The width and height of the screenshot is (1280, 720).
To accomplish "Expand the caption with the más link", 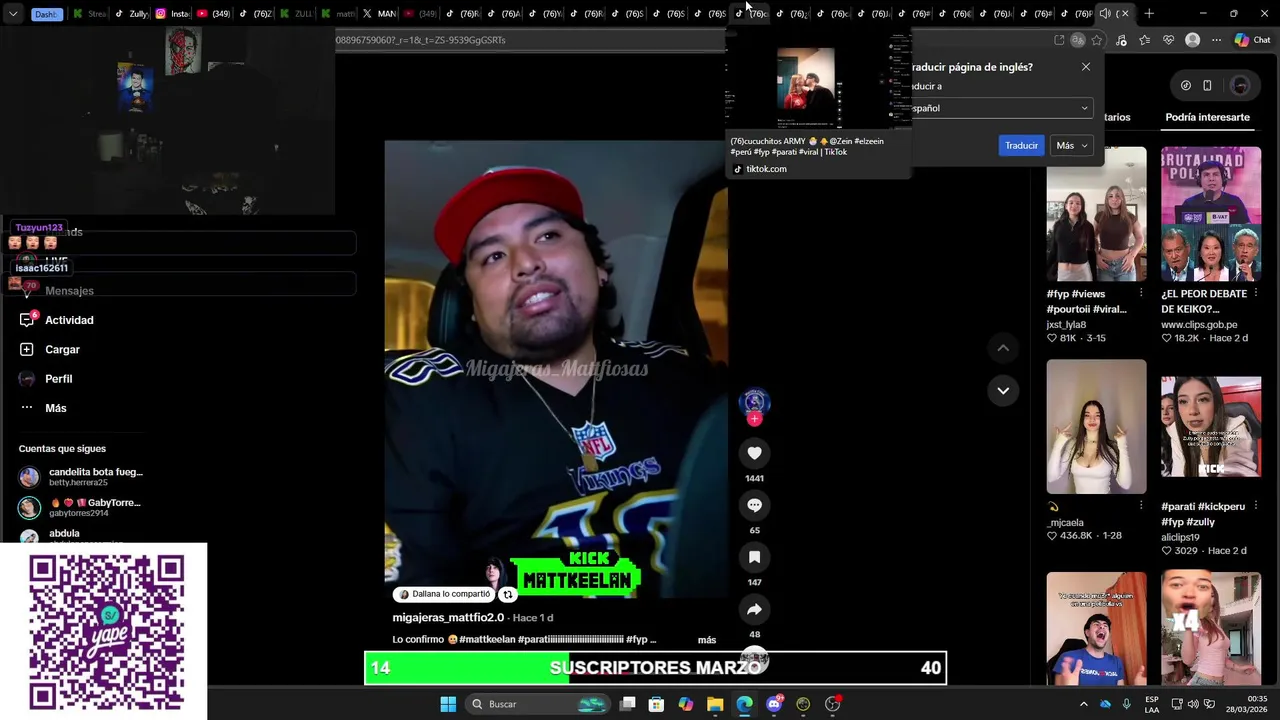I will click(x=707, y=640).
